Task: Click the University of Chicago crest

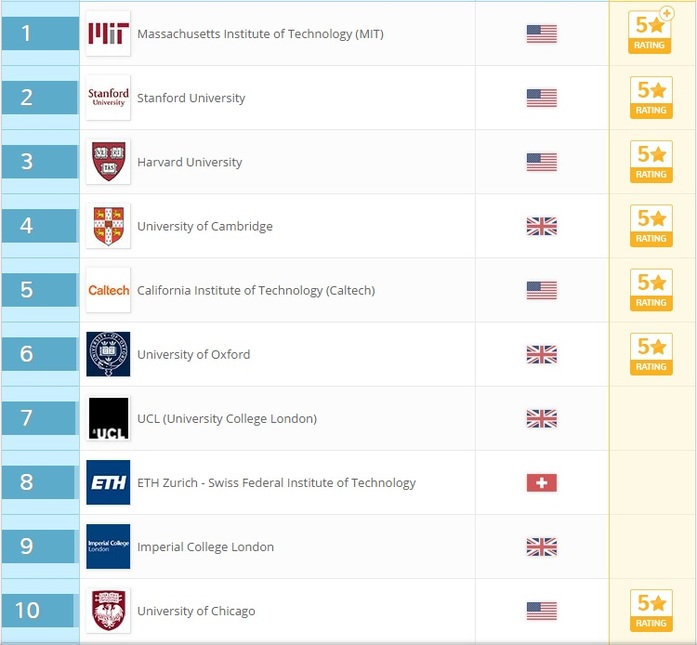Action: [x=108, y=610]
